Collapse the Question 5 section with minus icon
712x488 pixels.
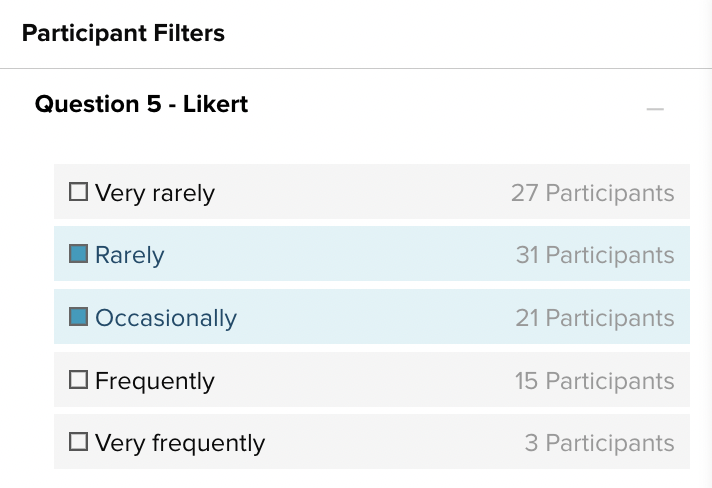(x=655, y=108)
